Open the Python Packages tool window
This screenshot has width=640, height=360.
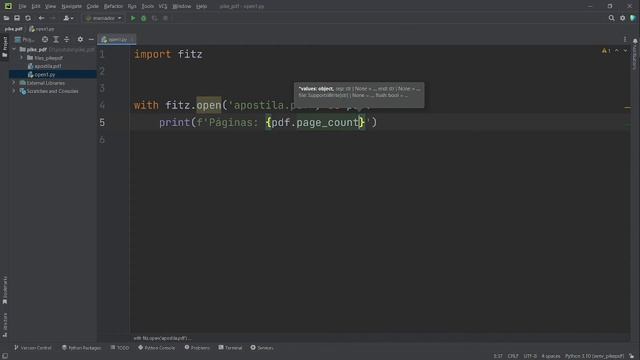pyautogui.click(x=81, y=348)
